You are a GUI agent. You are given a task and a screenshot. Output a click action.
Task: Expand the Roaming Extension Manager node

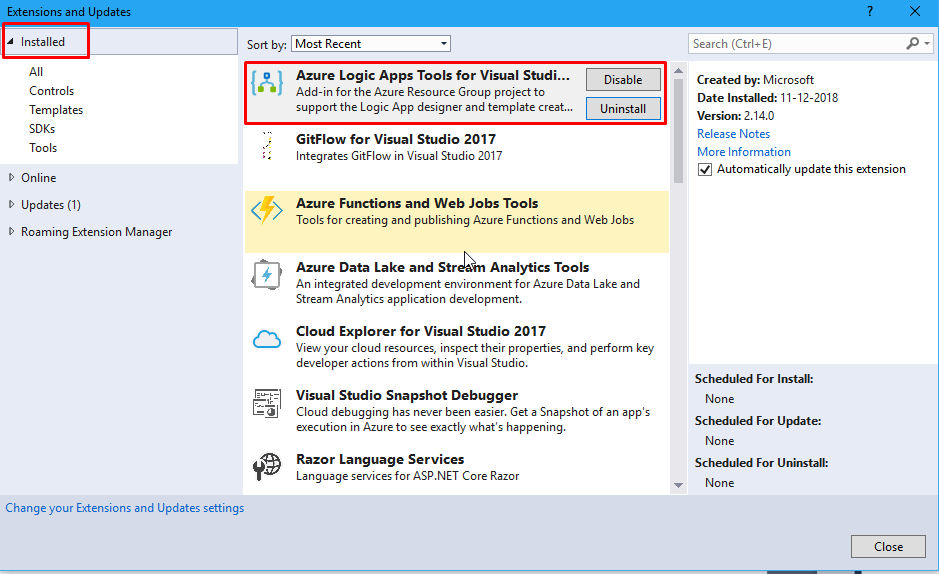[x=11, y=231]
